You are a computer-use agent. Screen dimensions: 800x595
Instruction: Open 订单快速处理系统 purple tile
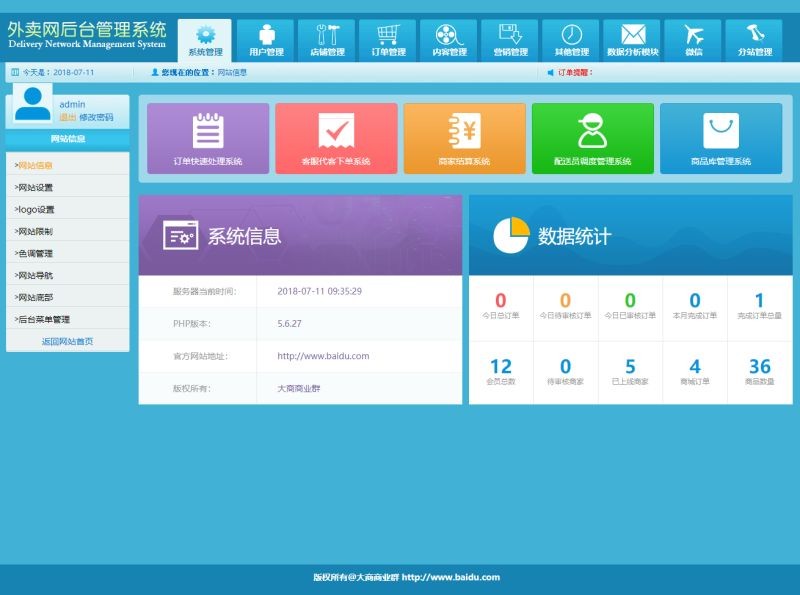pos(208,138)
